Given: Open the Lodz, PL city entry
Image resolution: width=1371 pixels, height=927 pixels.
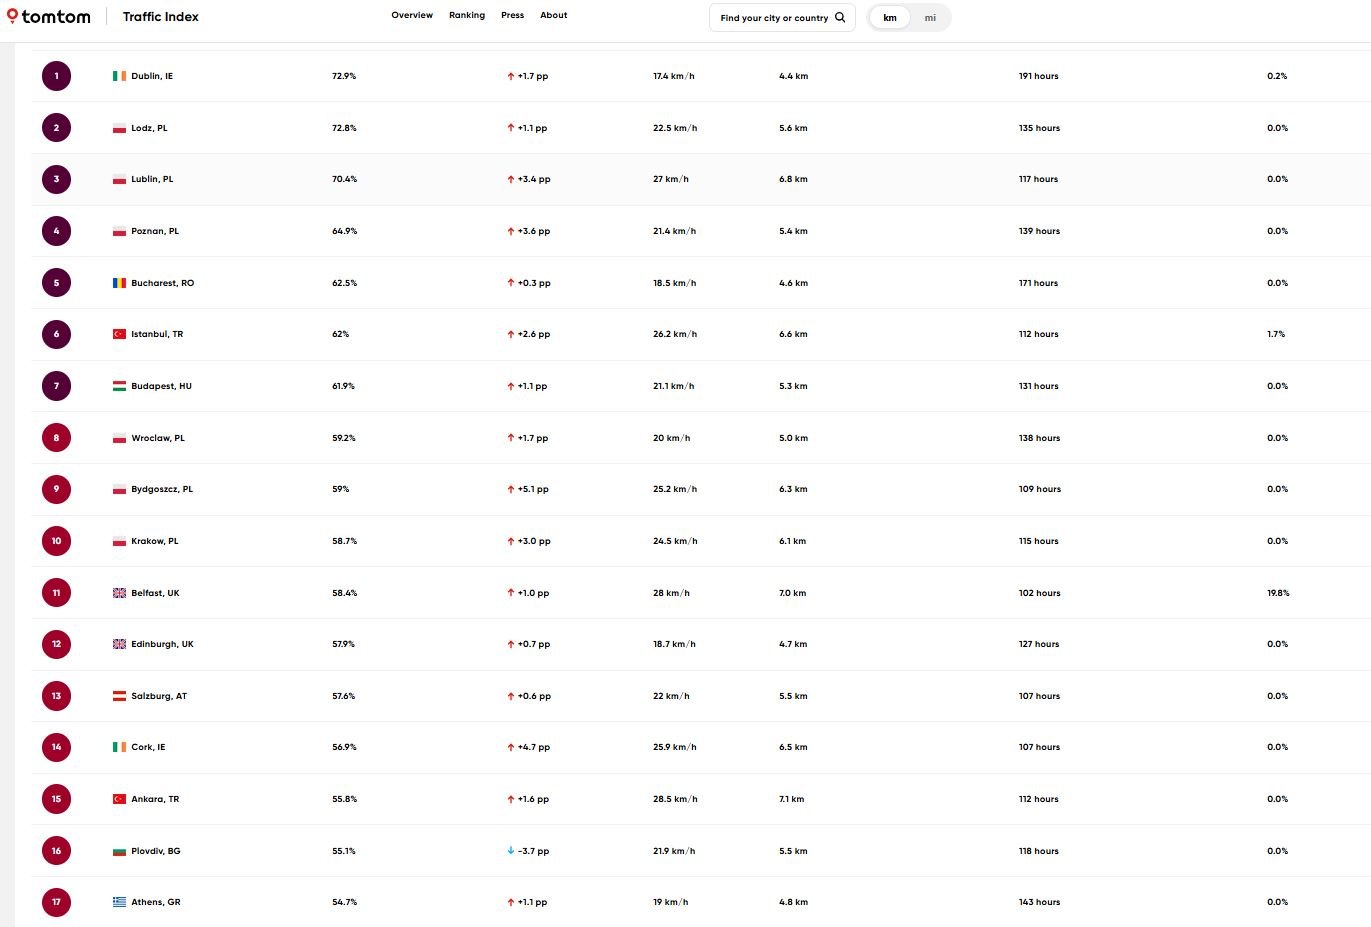Looking at the screenshot, I should tap(149, 128).
